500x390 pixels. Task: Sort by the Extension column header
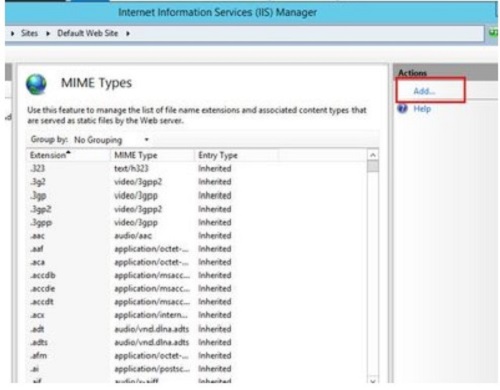[68, 155]
